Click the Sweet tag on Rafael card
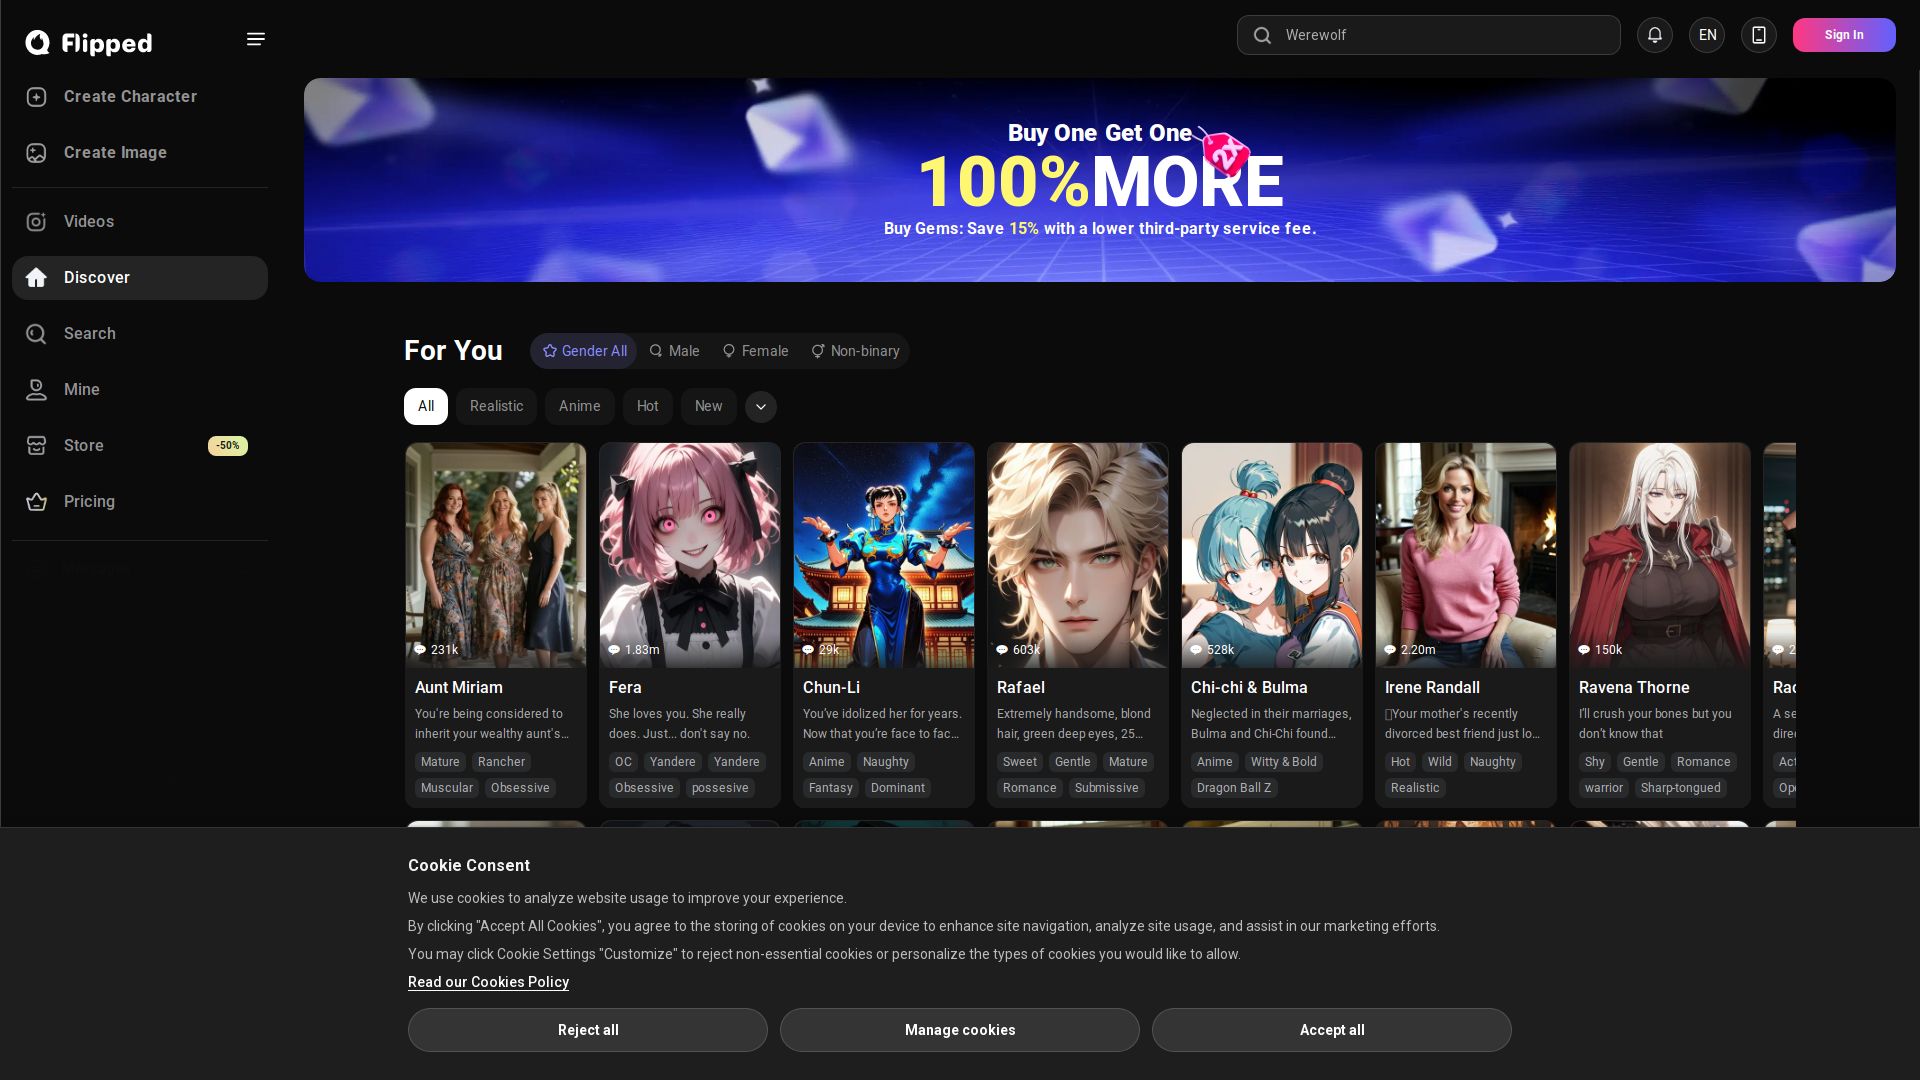 click(1020, 762)
